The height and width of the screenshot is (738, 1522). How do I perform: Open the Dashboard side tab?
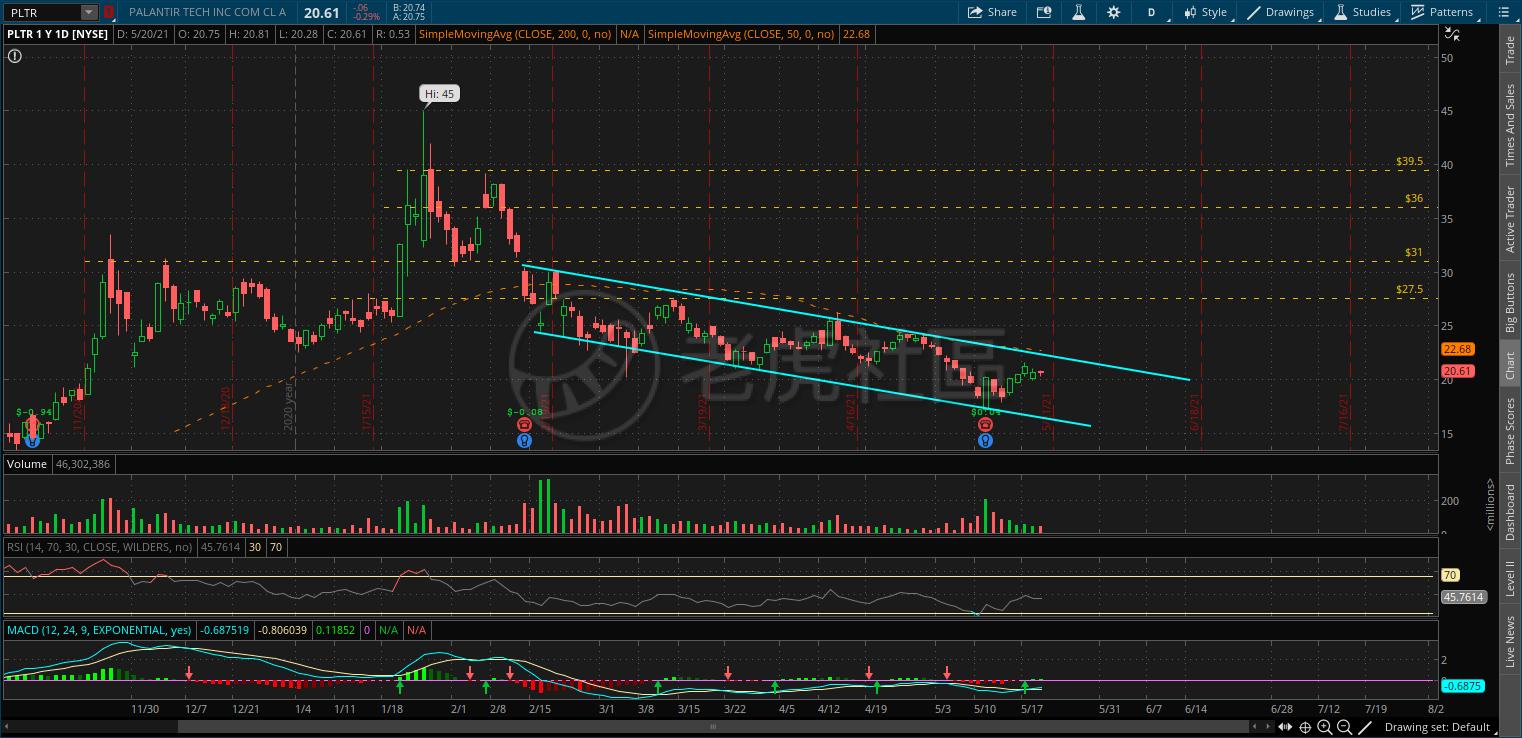(1510, 514)
